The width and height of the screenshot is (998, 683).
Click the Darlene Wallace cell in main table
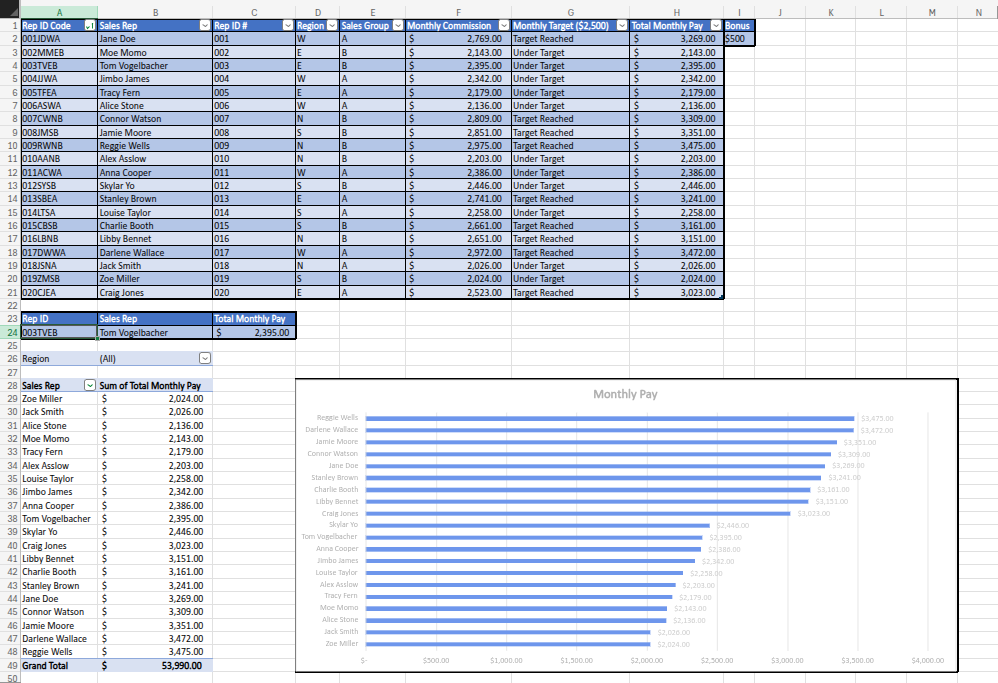(155, 253)
